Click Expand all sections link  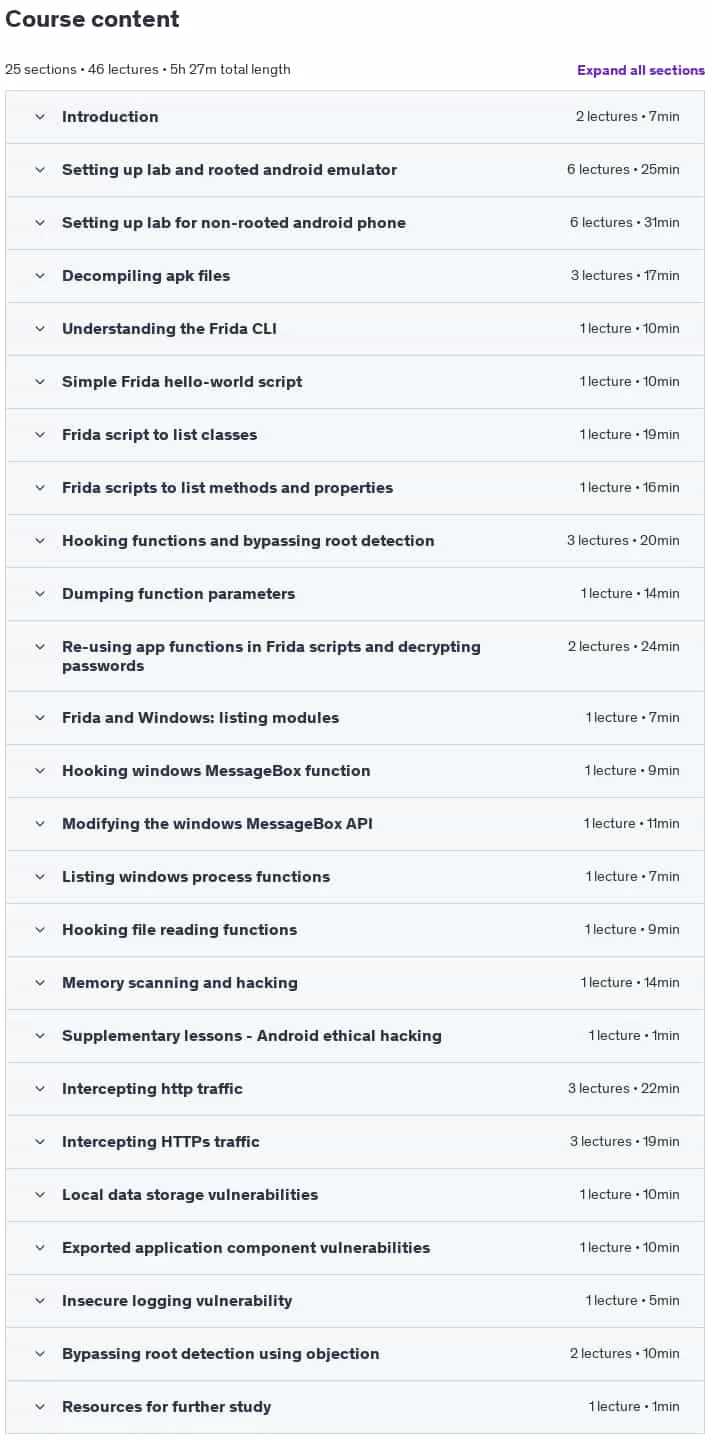(x=641, y=70)
